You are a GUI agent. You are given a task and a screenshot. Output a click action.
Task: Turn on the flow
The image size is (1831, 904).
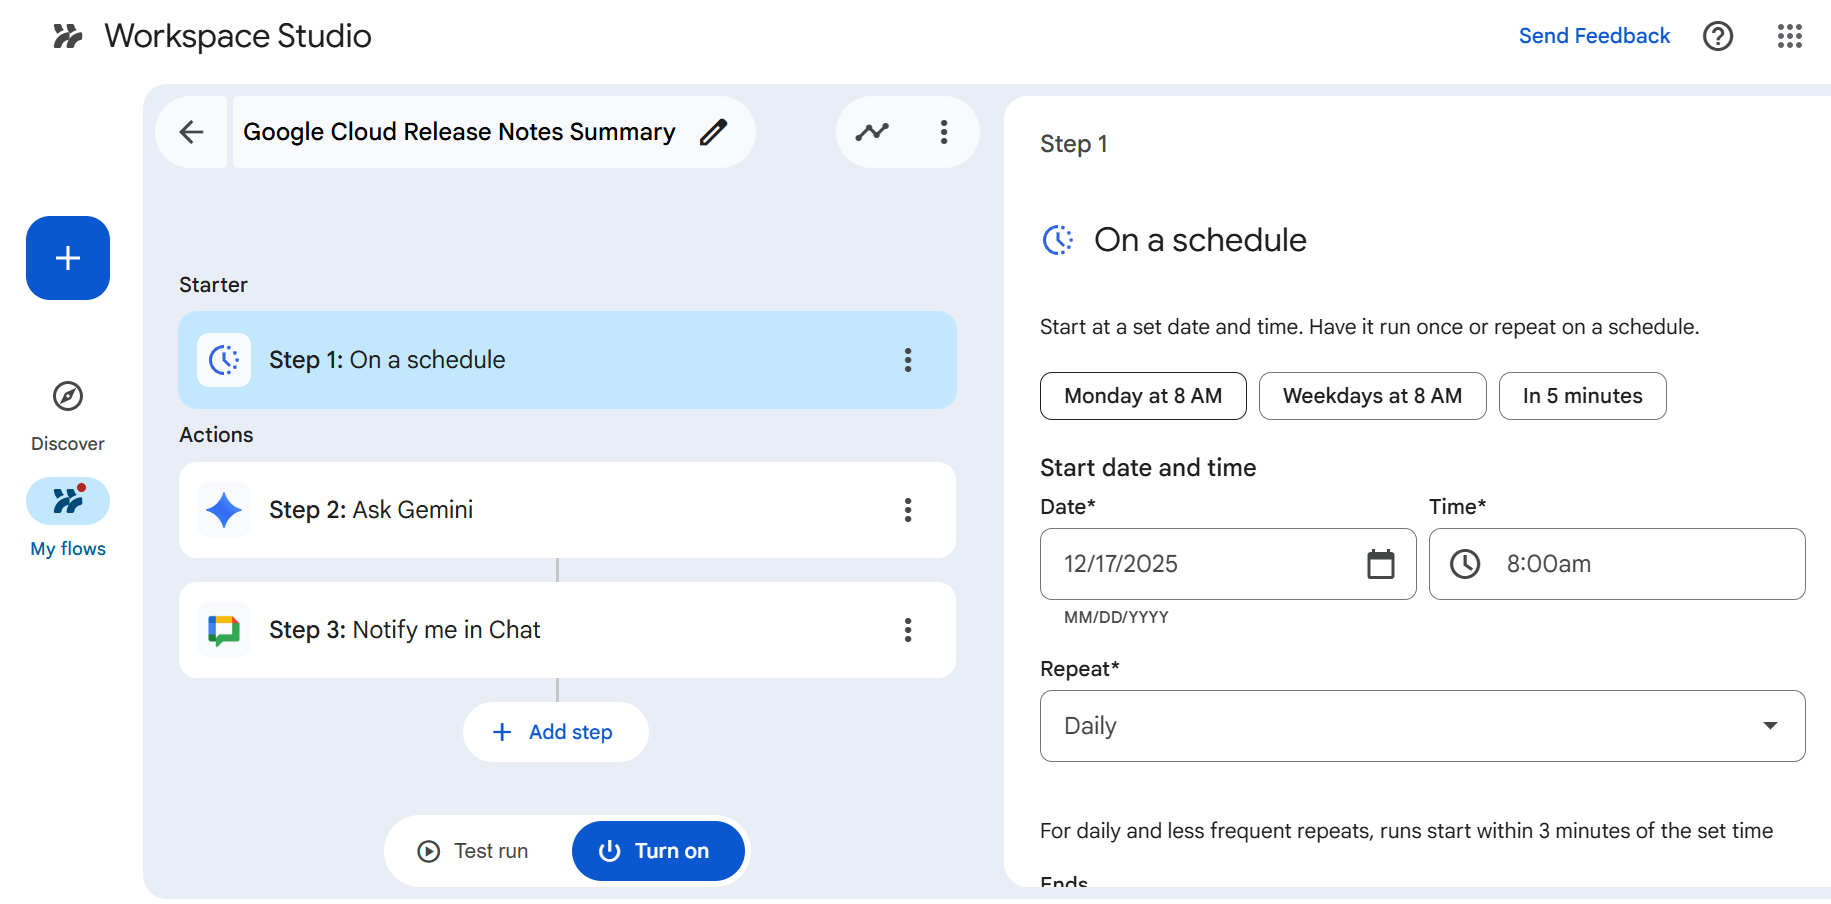point(657,851)
